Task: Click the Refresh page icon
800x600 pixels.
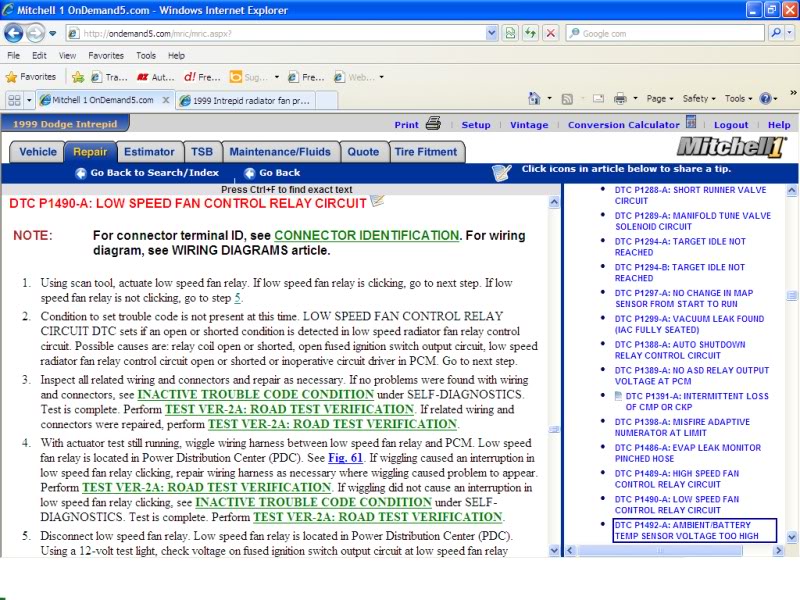Action: pos(531,34)
